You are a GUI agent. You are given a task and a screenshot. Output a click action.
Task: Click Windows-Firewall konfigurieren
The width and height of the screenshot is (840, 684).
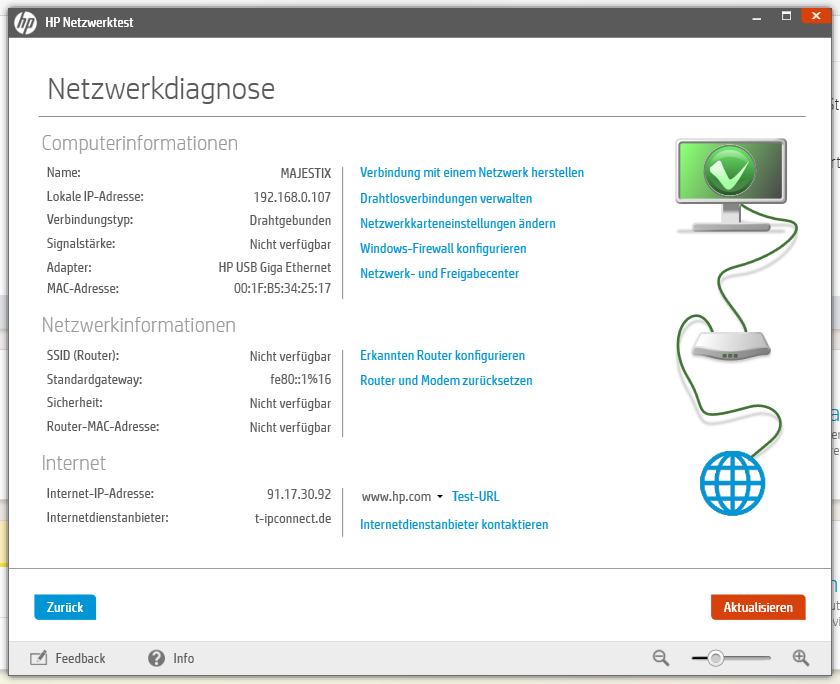tap(442, 248)
